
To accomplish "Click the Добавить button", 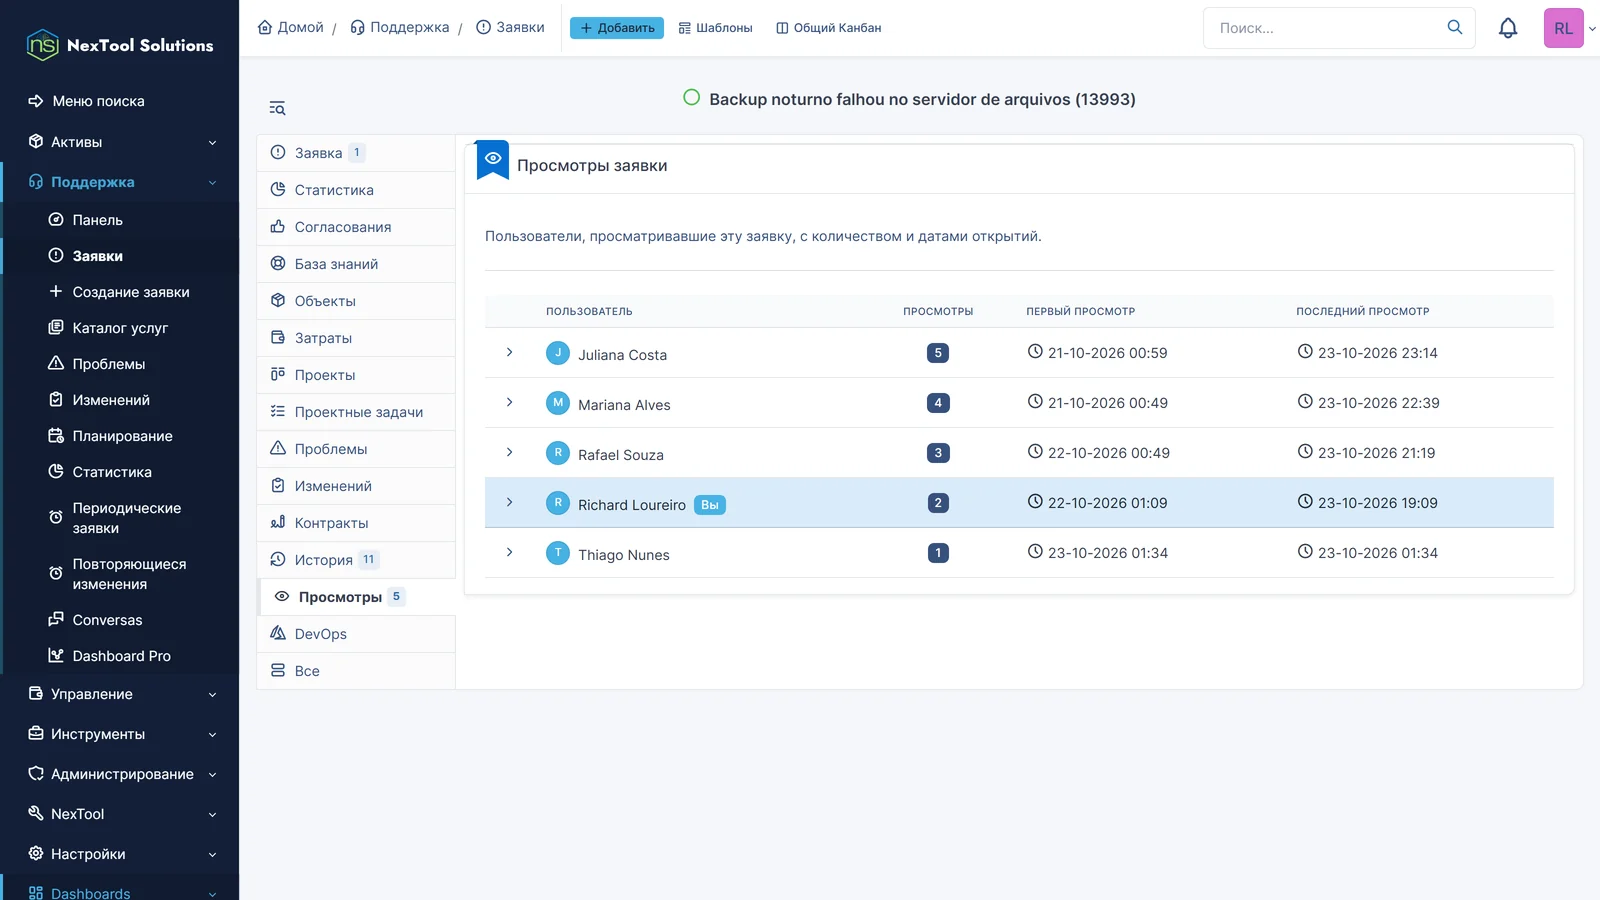I will 617,28.
